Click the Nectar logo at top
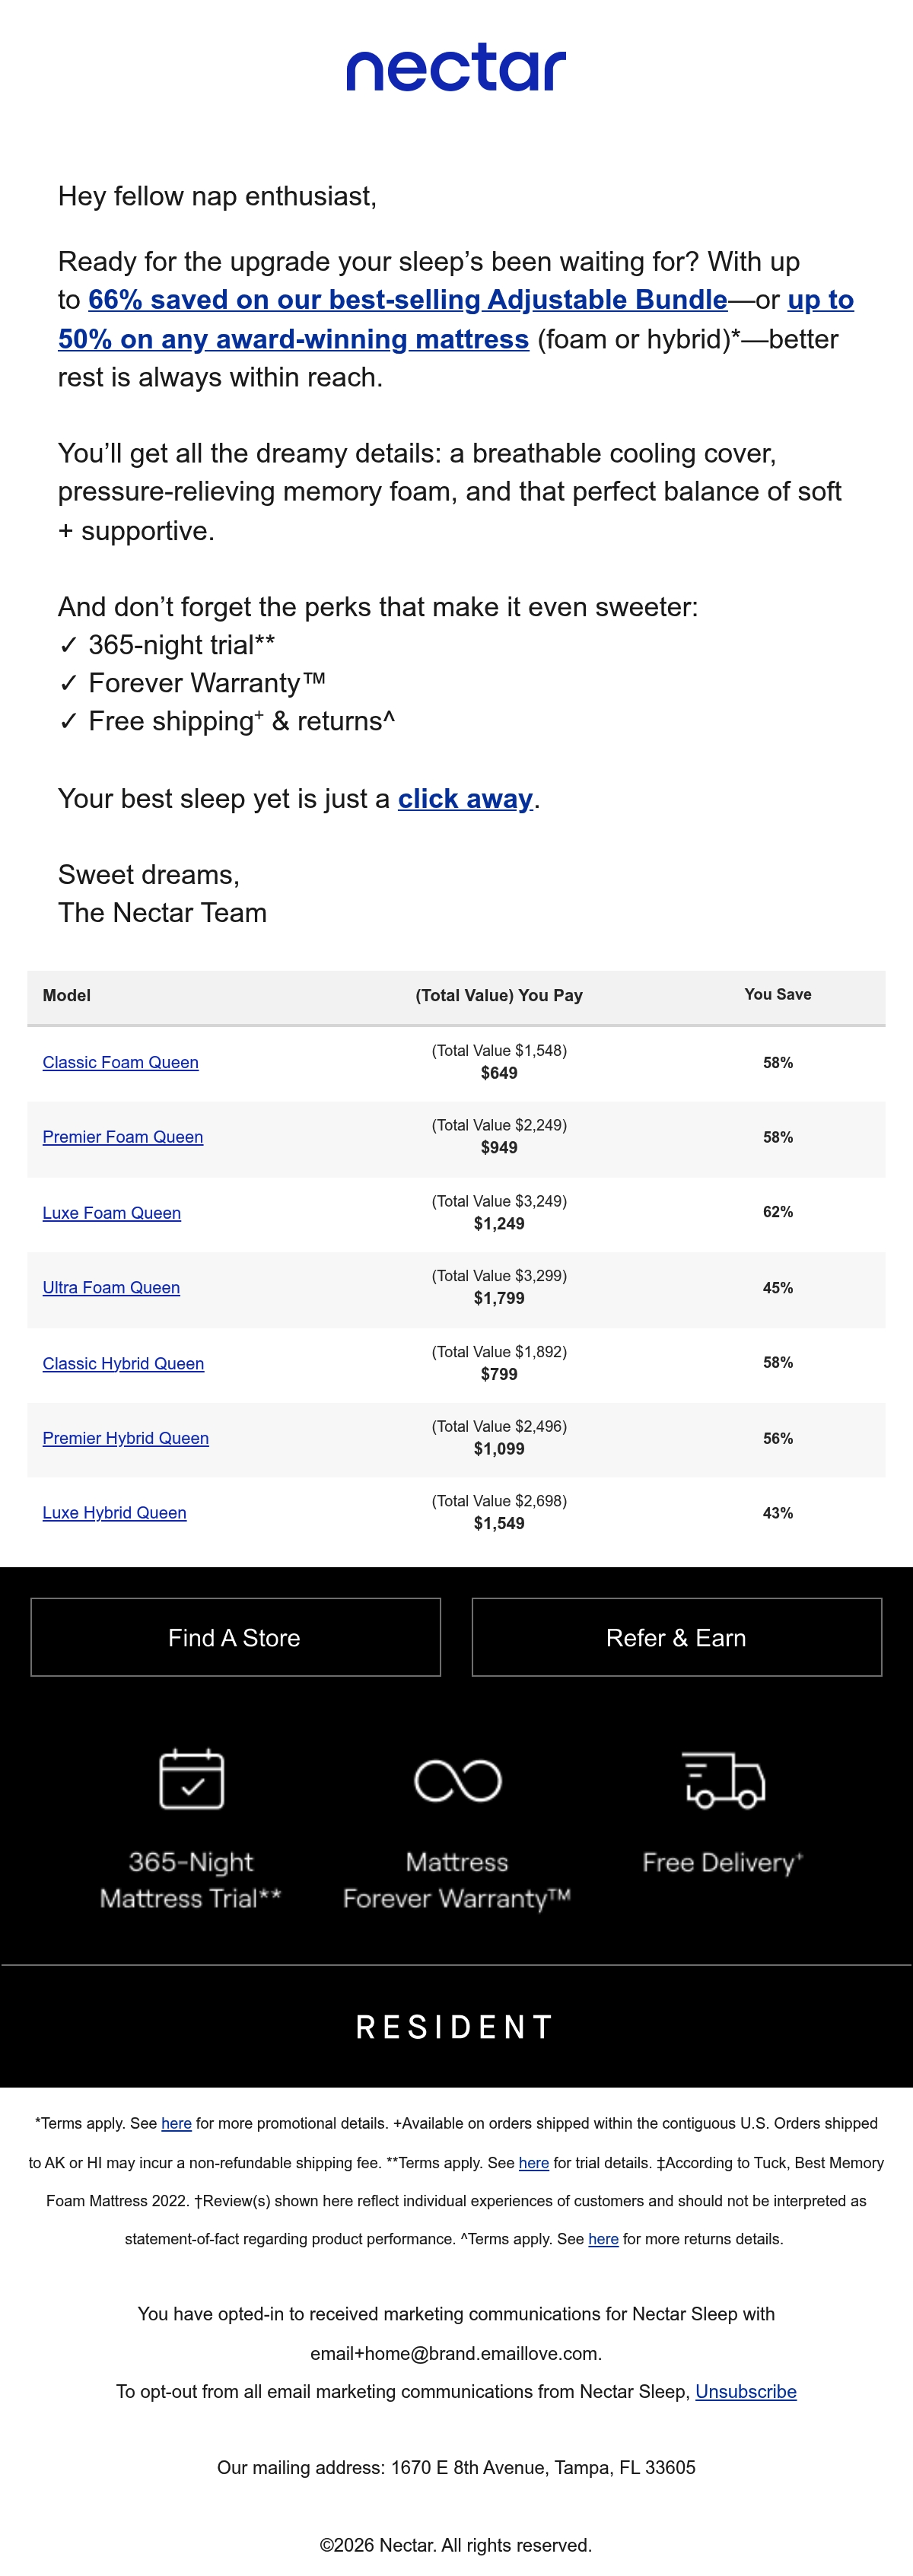The height and width of the screenshot is (2576, 913). 456,68
